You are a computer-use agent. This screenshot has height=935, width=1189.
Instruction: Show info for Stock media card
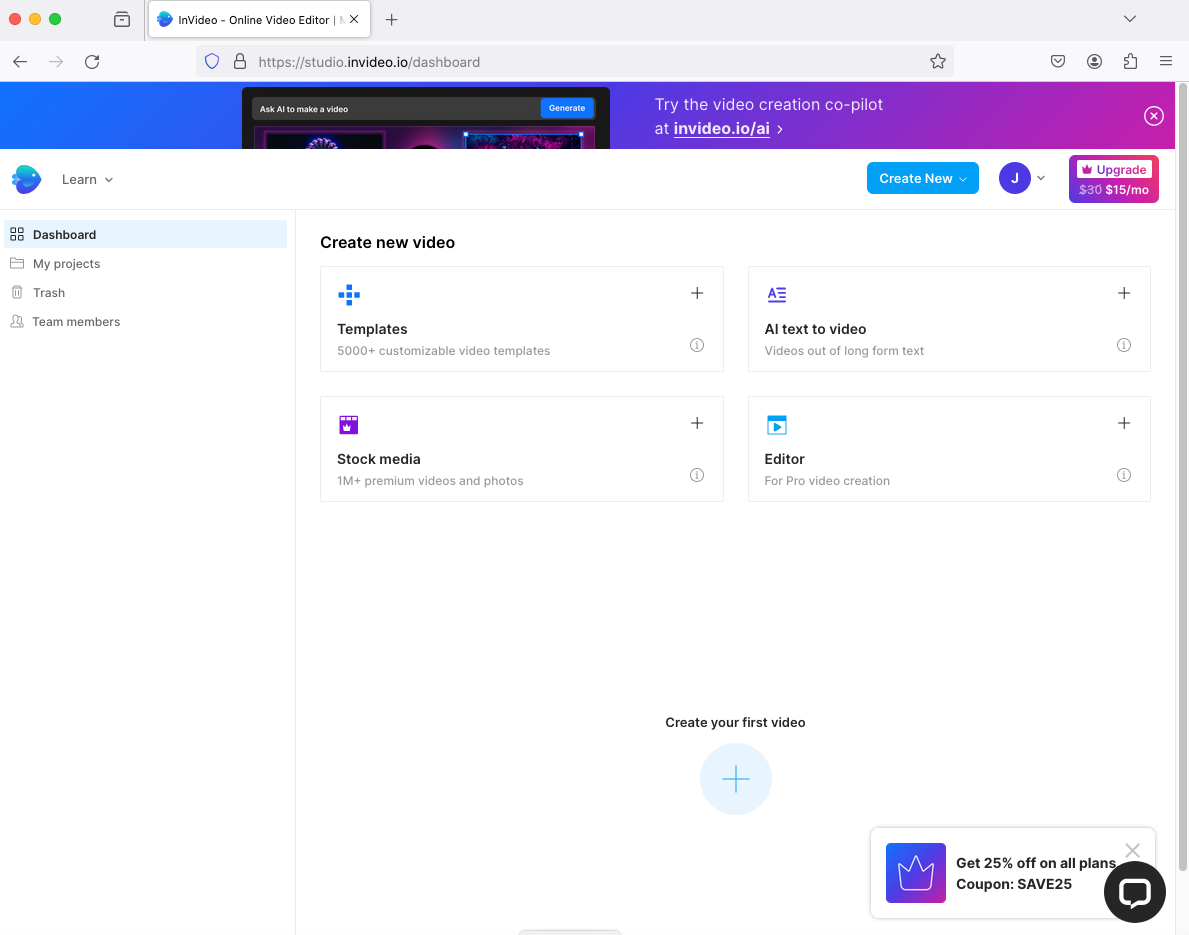pos(697,475)
